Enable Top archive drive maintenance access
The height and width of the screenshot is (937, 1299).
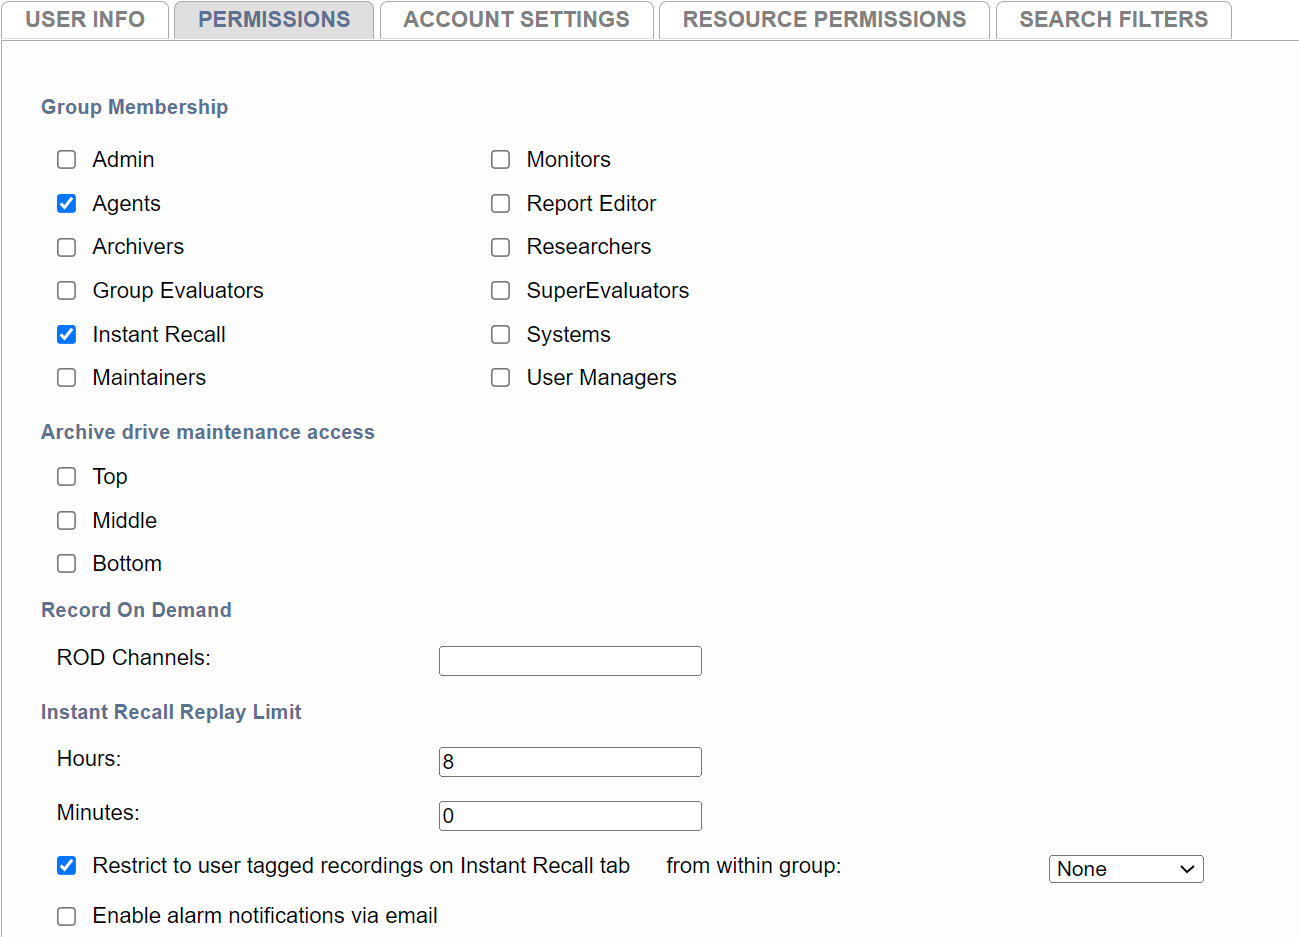[66, 476]
